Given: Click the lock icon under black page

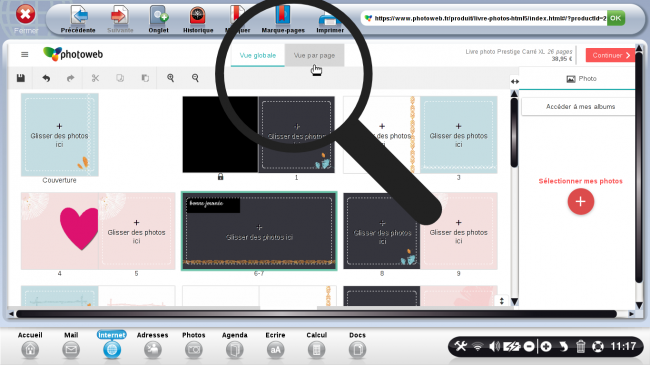Looking at the screenshot, I should (221, 177).
